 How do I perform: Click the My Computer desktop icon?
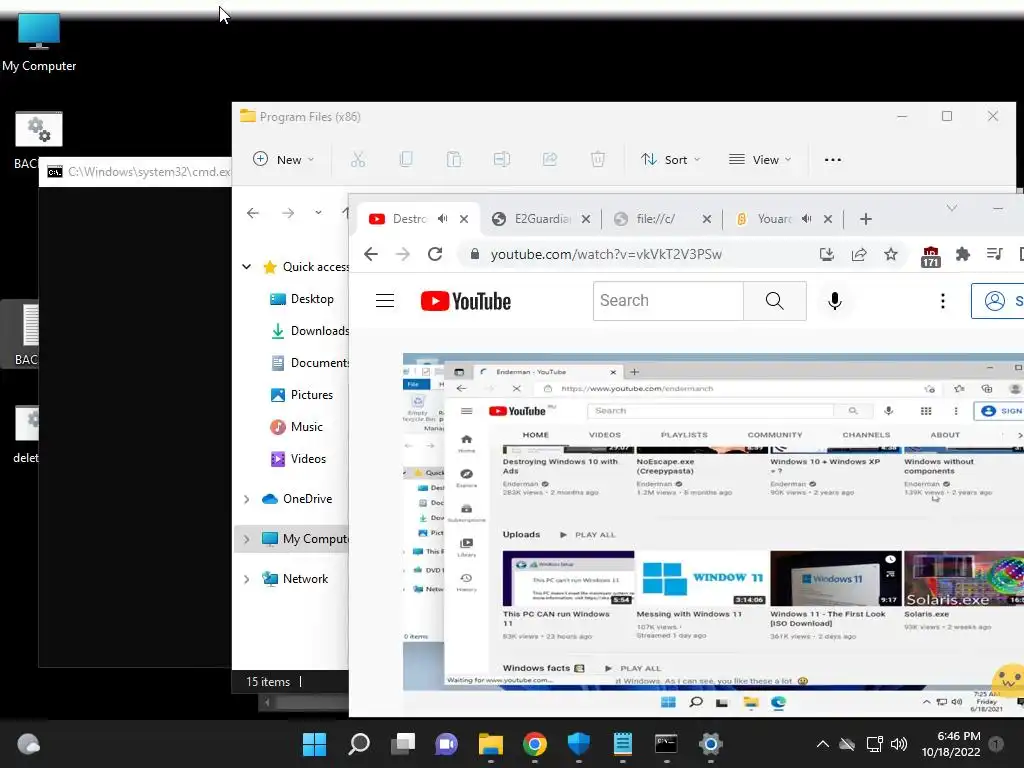[39, 42]
